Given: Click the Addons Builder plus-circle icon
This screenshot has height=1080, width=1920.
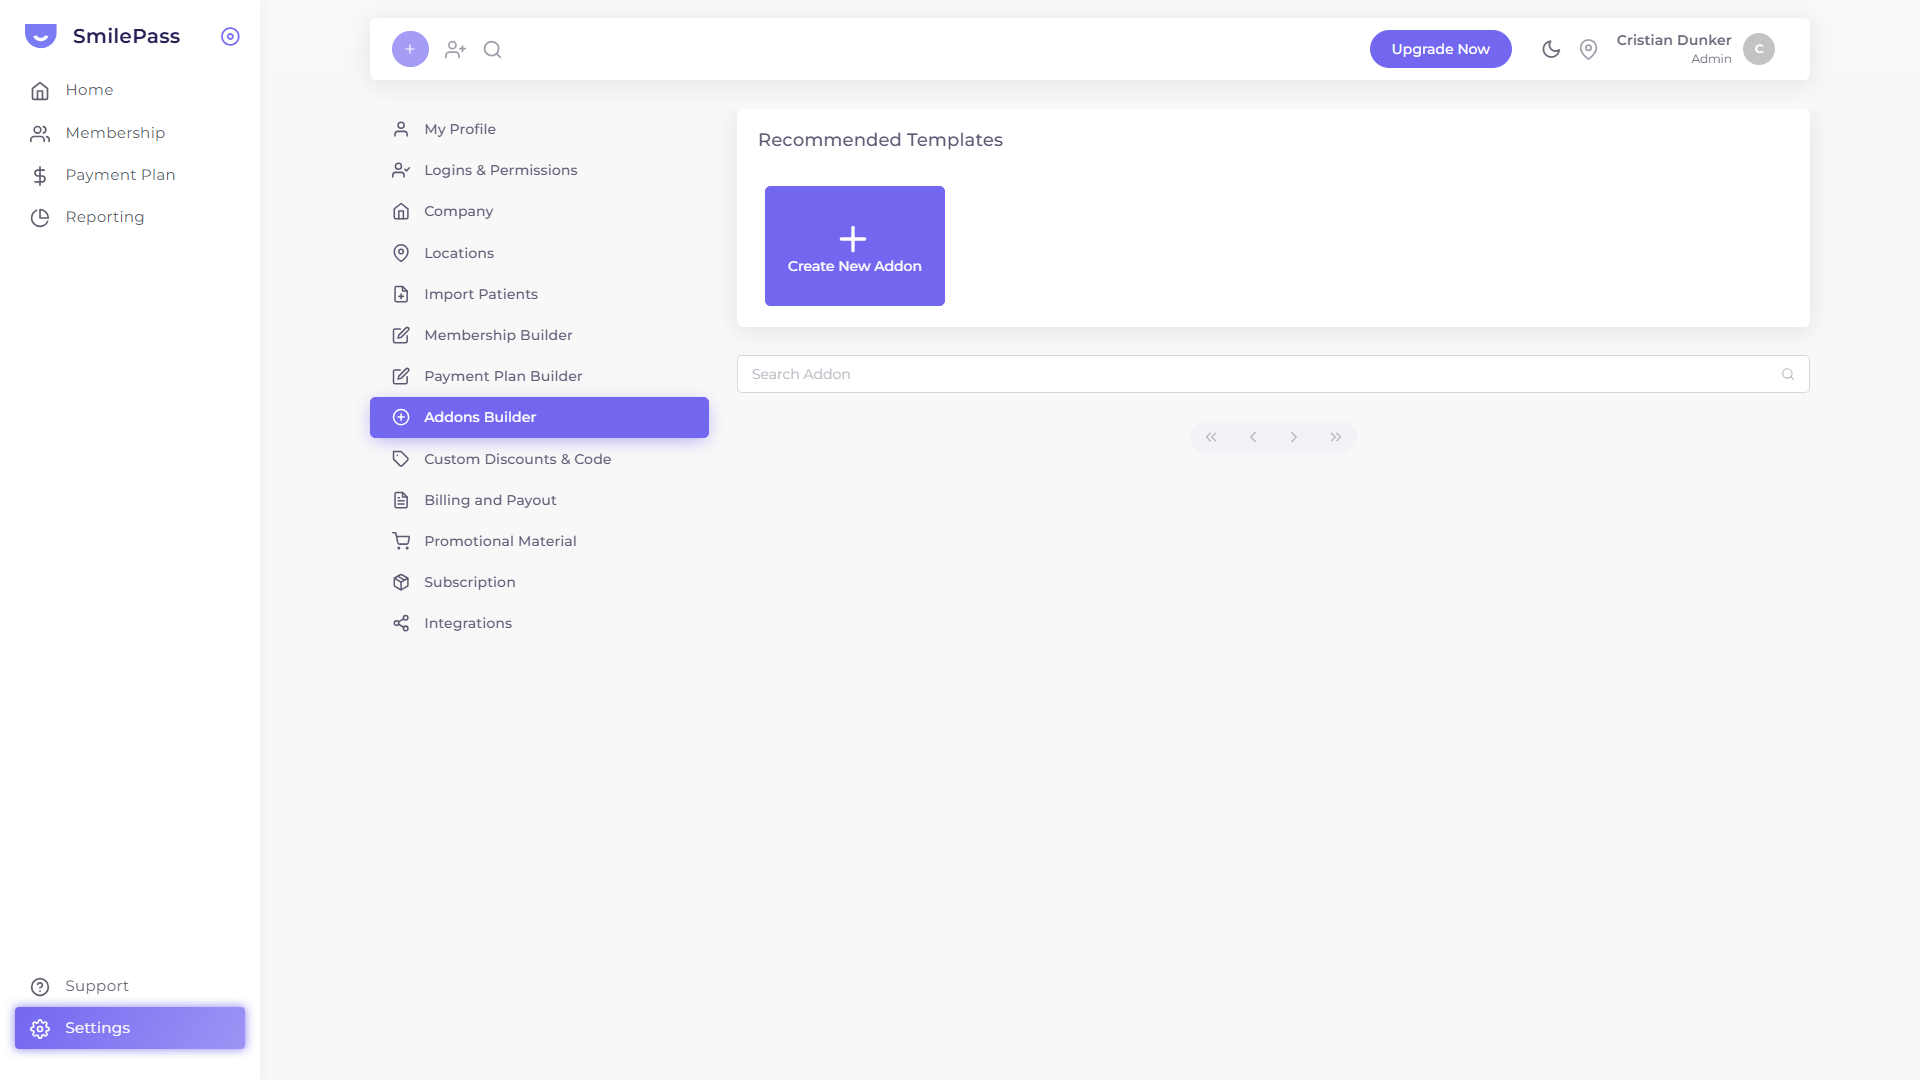Looking at the screenshot, I should (401, 417).
